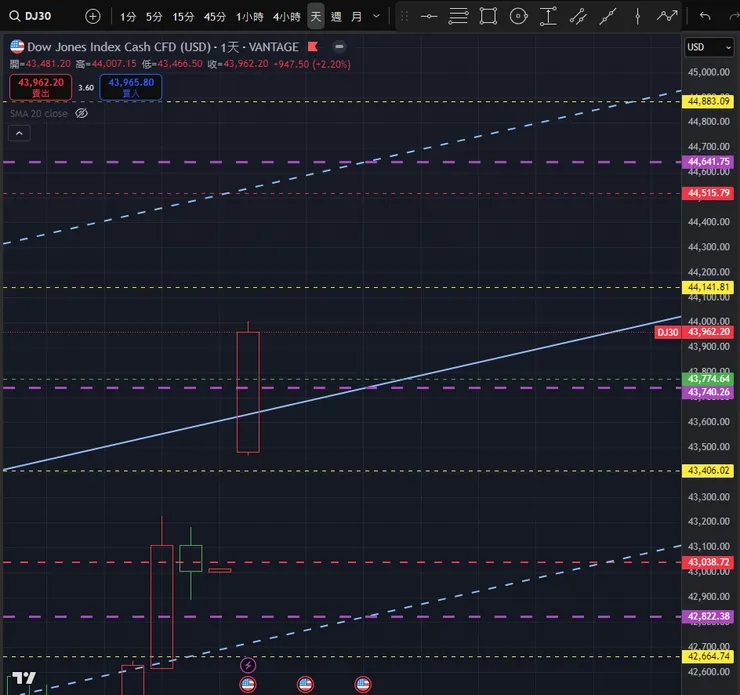
Task: Collapse the indicator legend with chevron
Action: [19, 134]
